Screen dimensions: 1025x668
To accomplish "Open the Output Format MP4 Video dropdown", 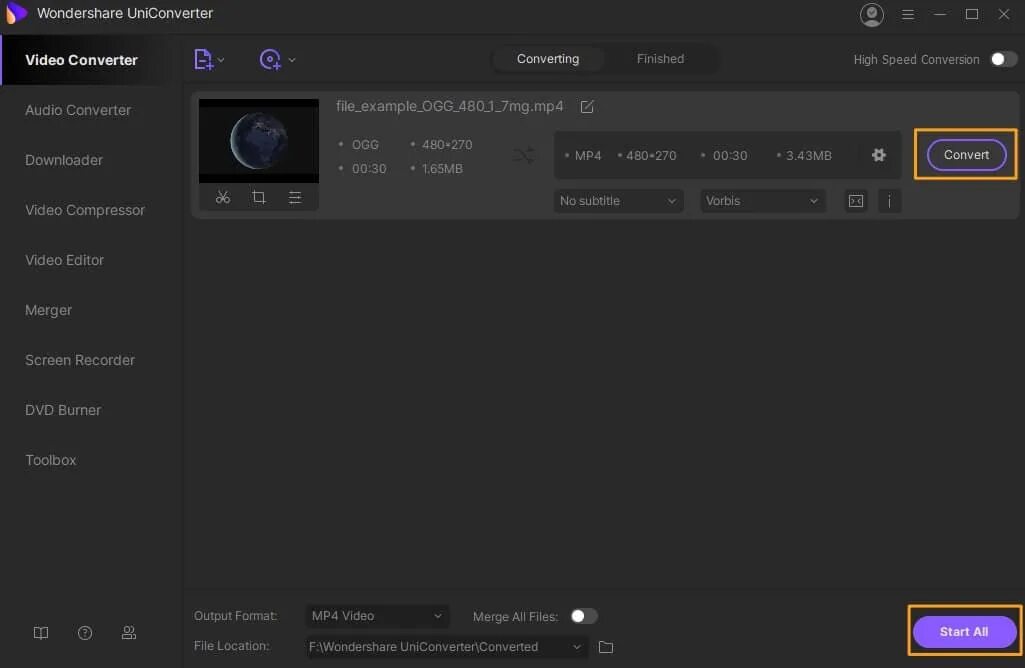I will click(377, 616).
